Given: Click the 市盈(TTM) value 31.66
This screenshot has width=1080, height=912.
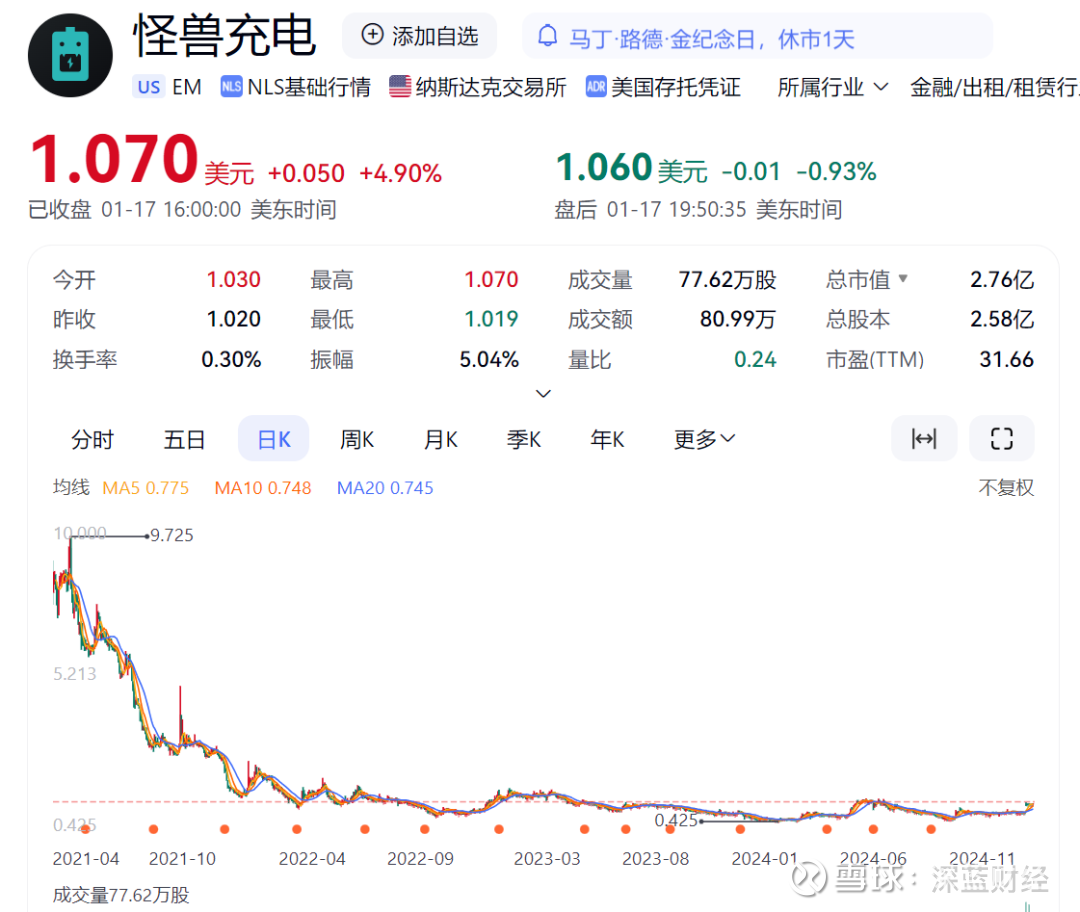Looking at the screenshot, I should [x=1006, y=359].
